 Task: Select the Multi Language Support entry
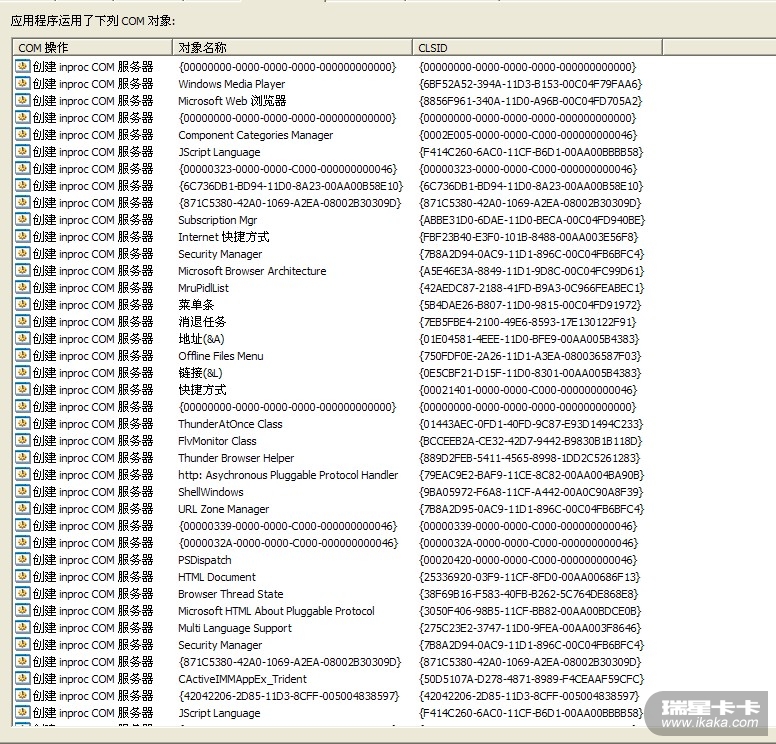235,628
